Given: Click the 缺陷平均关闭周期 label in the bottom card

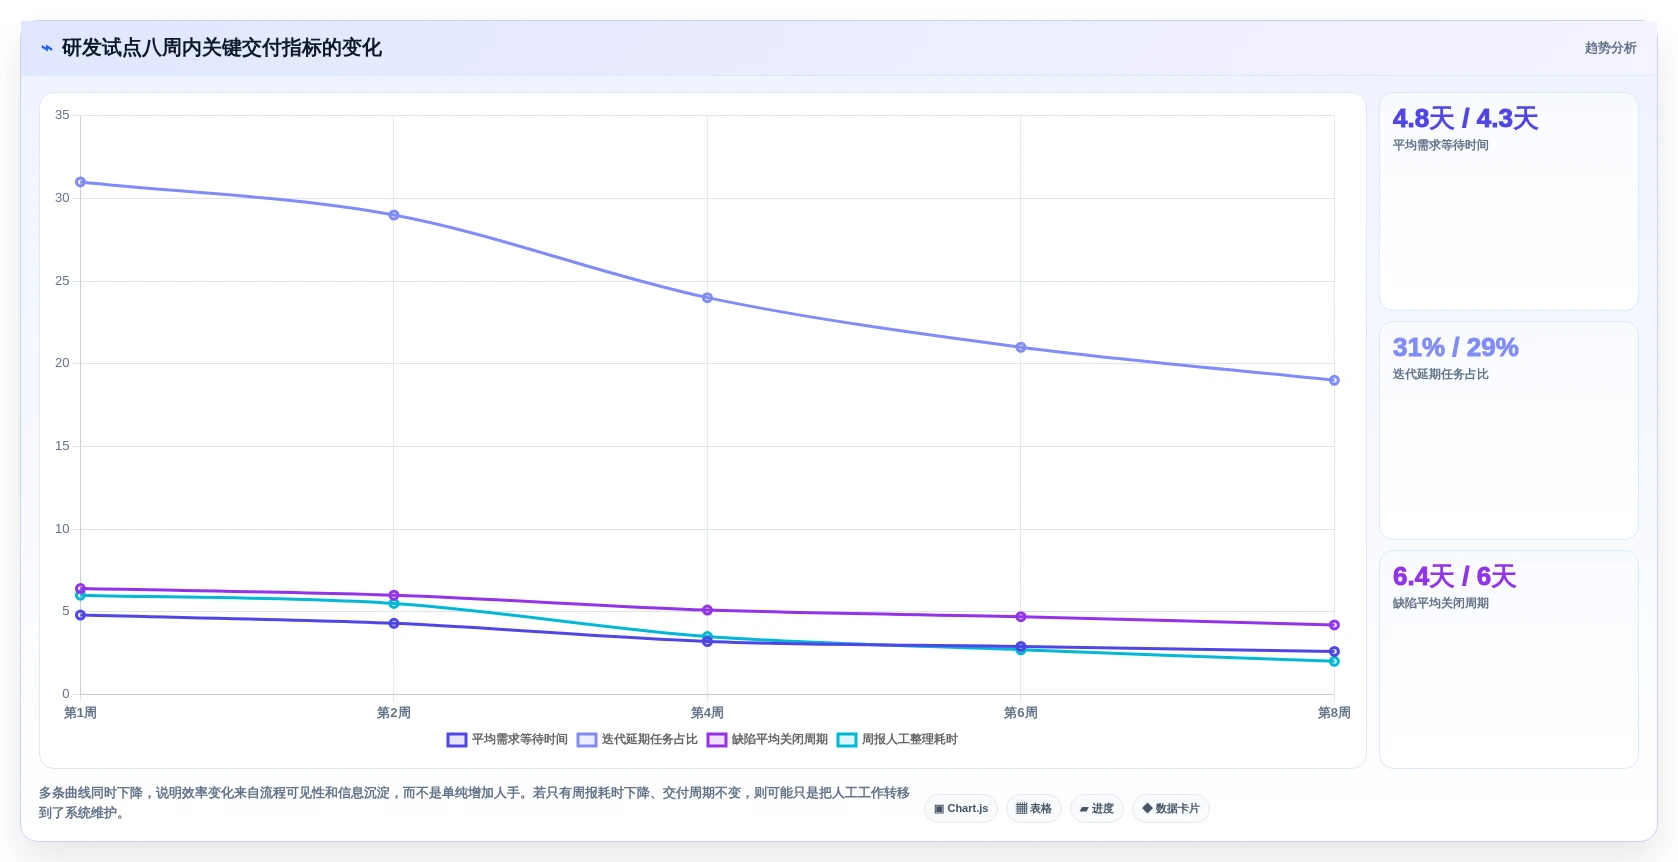Looking at the screenshot, I should [x=1441, y=603].
